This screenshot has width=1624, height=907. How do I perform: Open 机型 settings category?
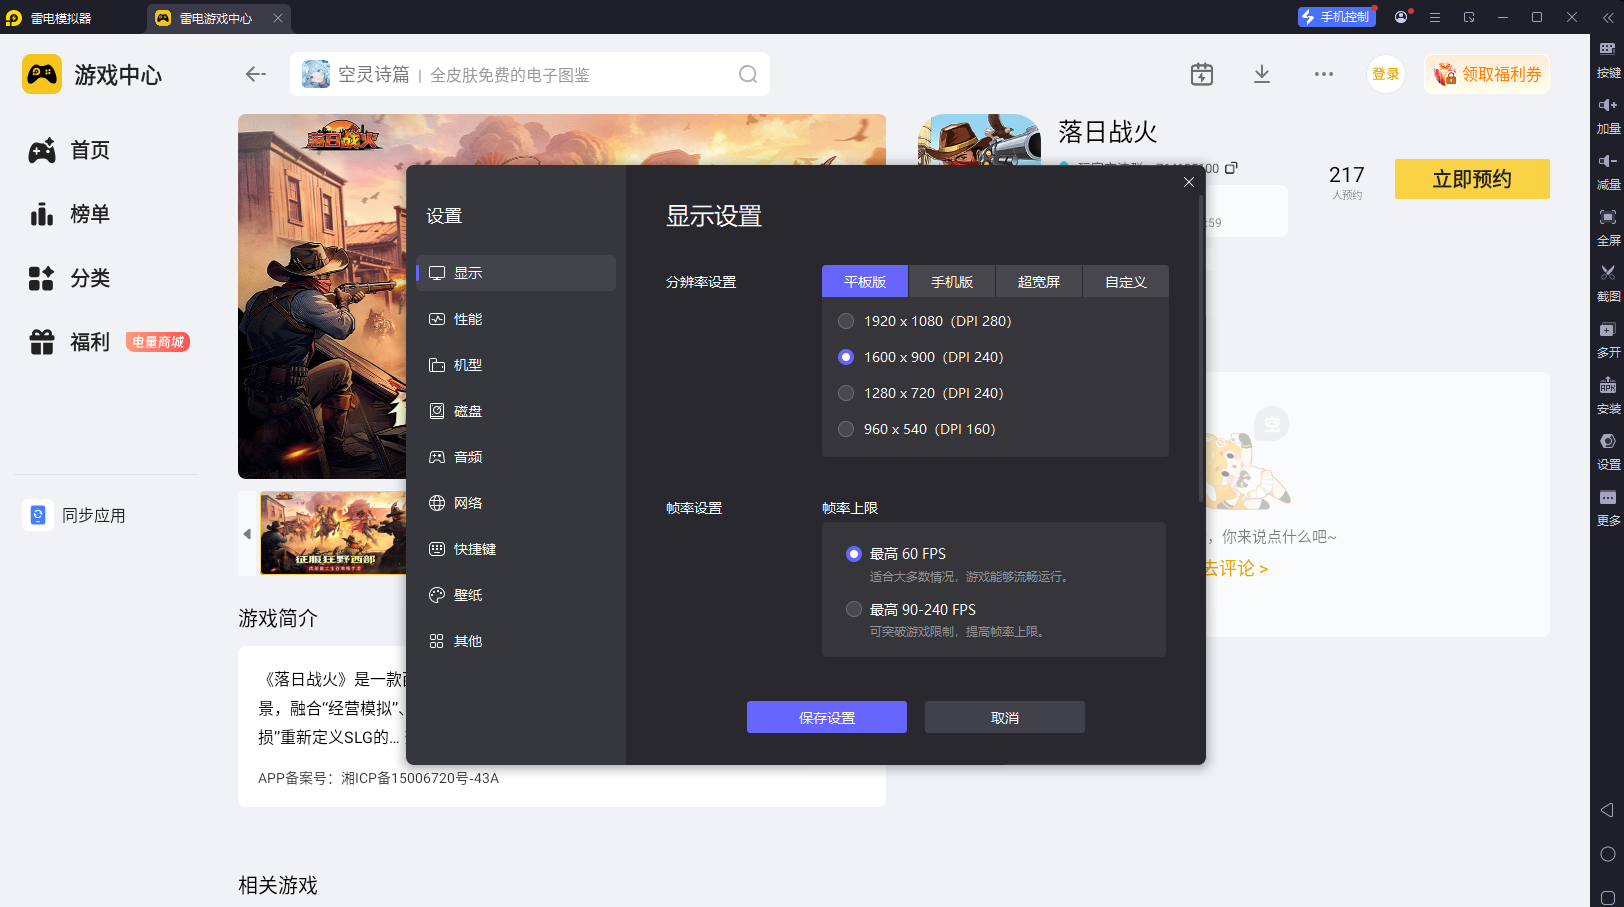516,365
